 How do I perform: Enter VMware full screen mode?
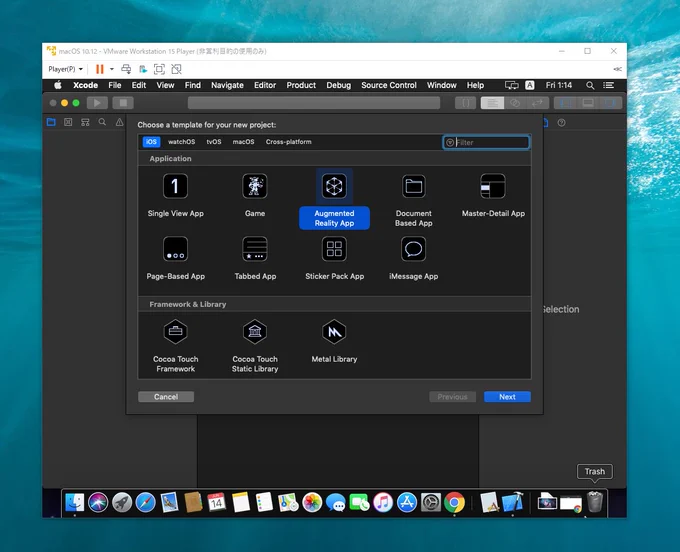coord(159,69)
